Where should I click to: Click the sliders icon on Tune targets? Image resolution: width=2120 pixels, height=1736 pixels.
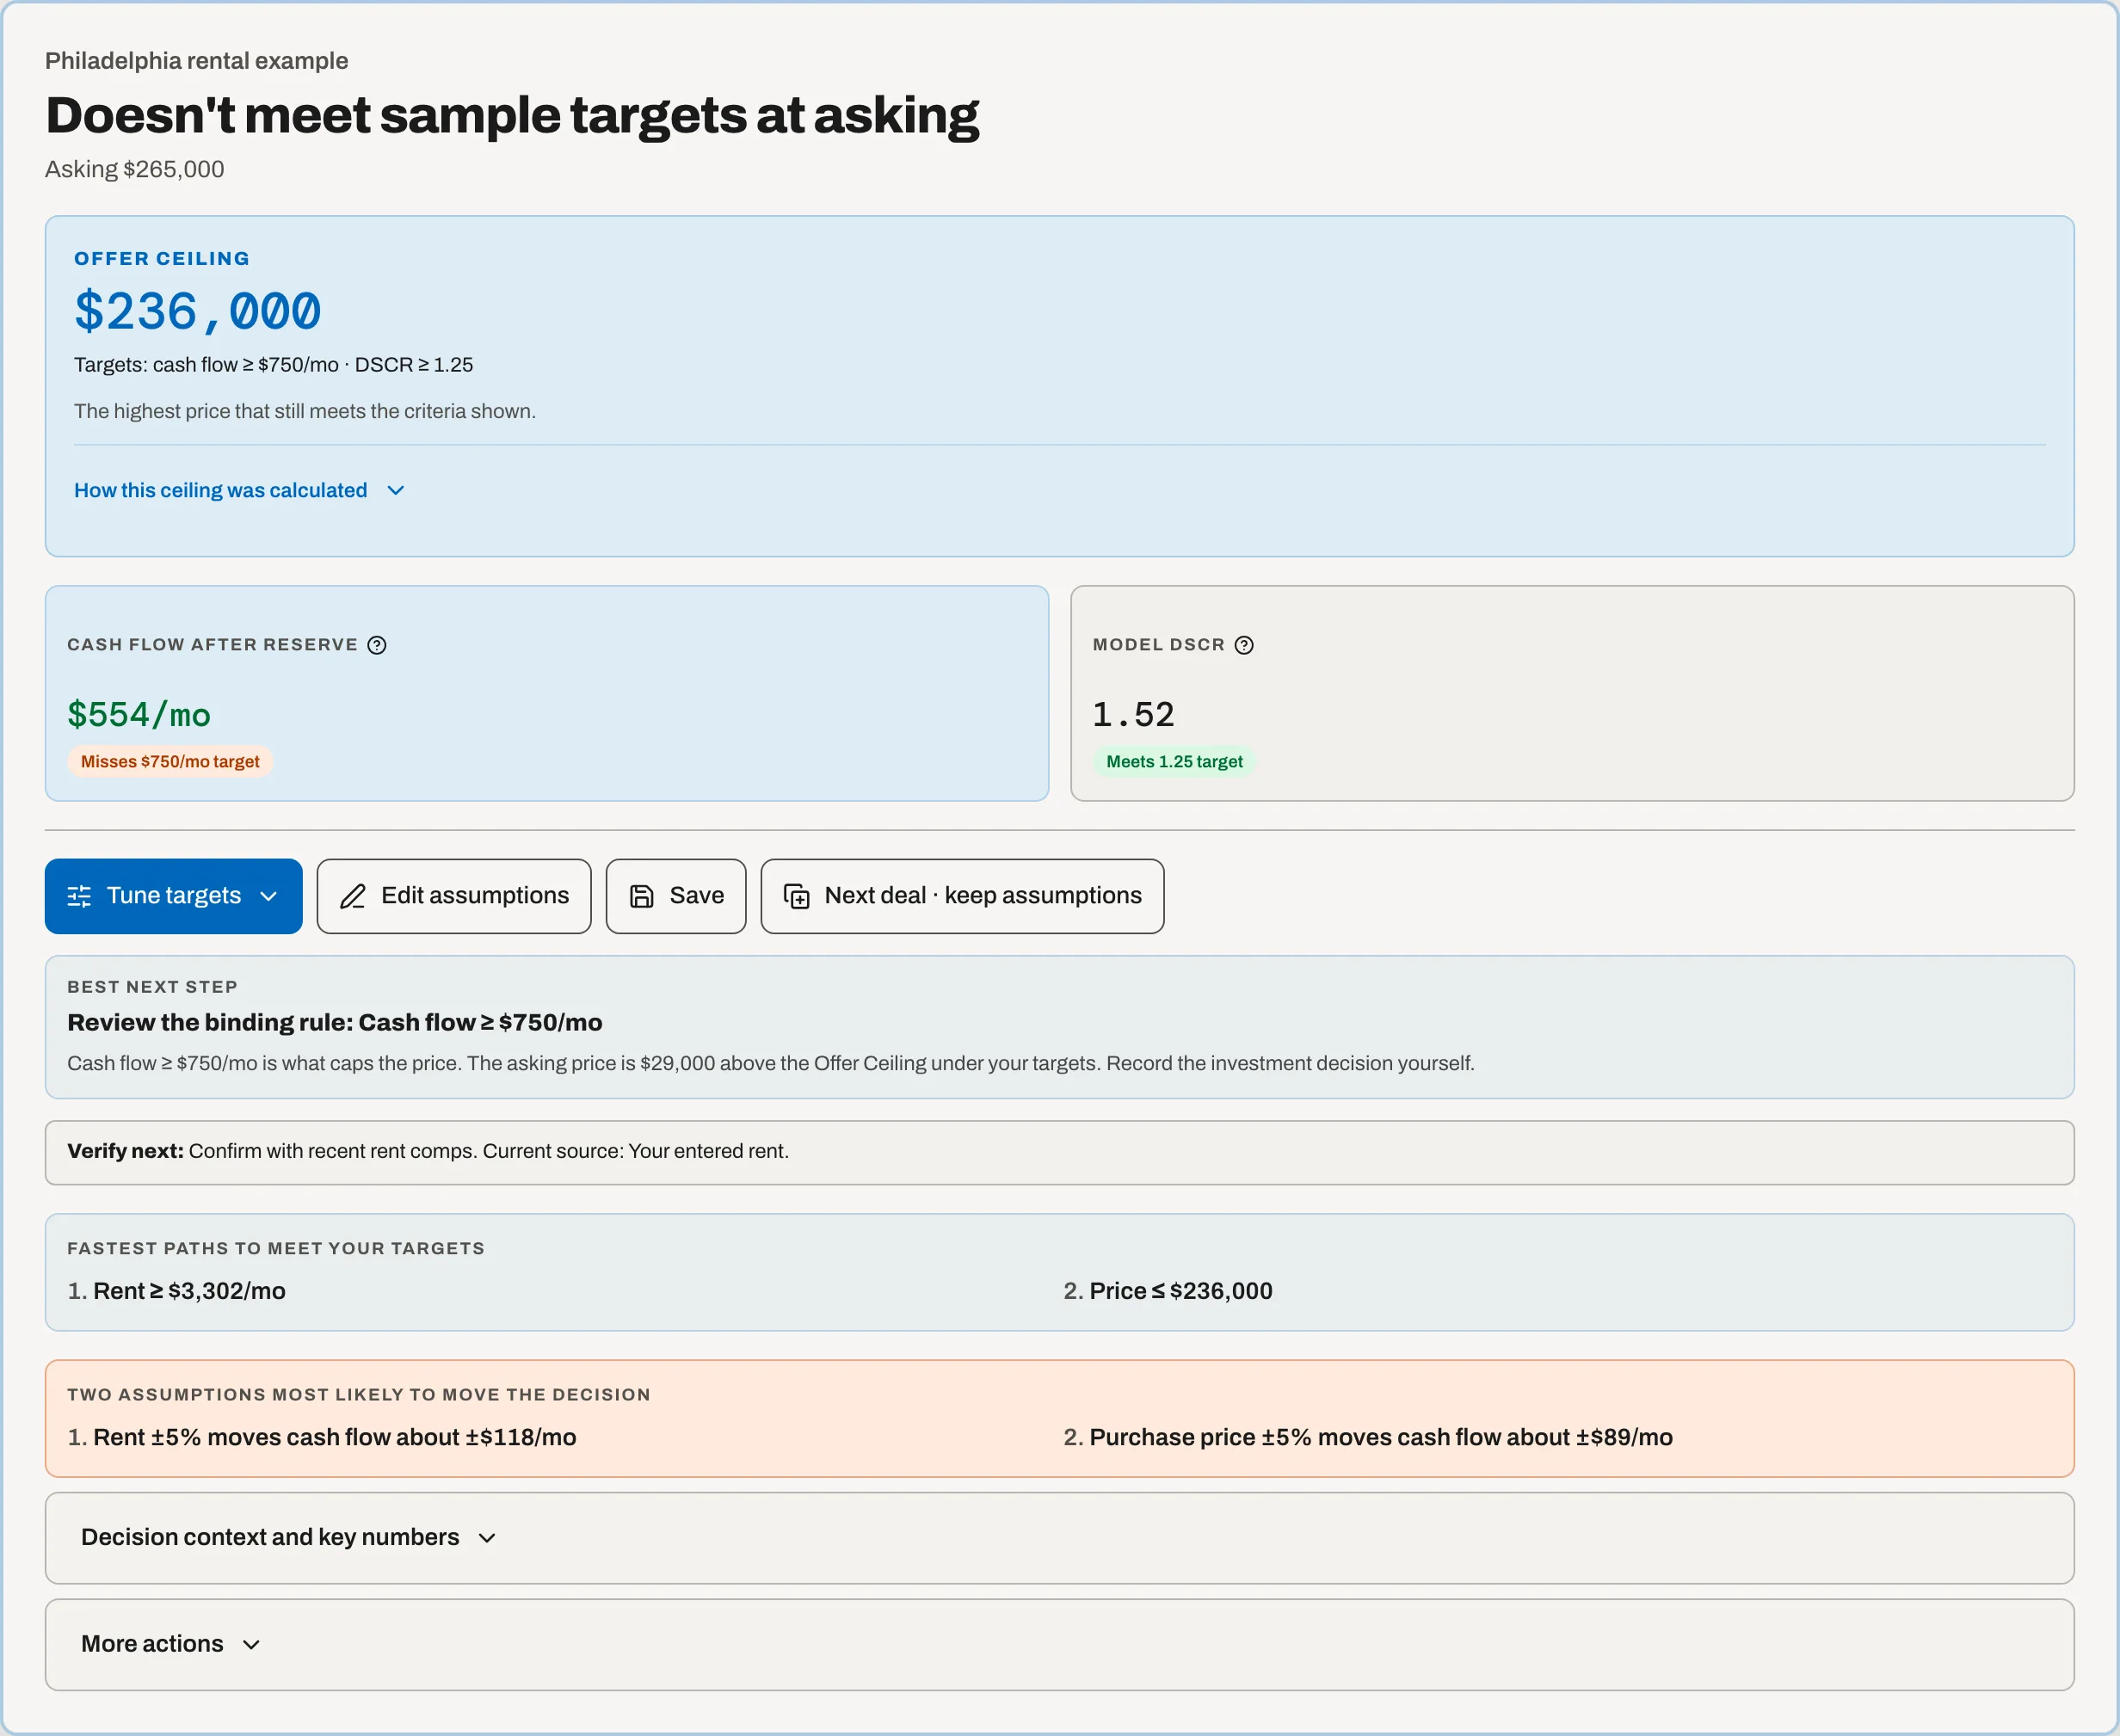tap(79, 896)
